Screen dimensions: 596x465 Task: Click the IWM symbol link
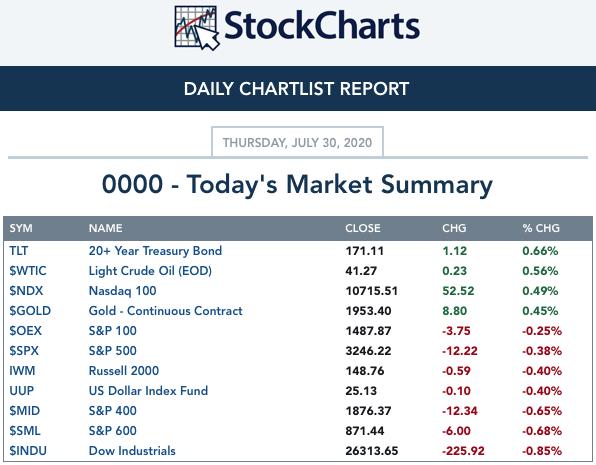pos(22,371)
